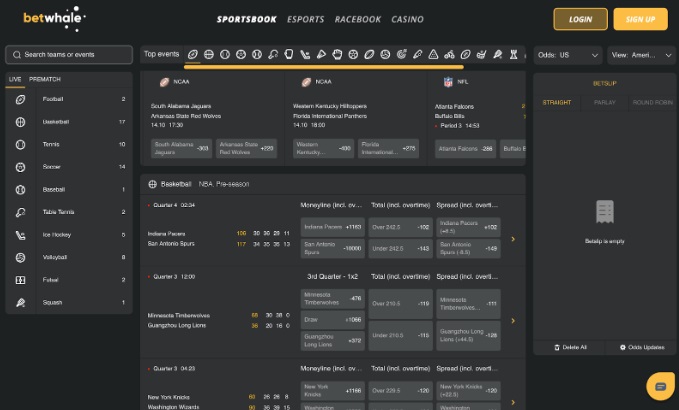The width and height of the screenshot is (679, 410).
Task: Open the Soccer live events
Action: pos(52,166)
